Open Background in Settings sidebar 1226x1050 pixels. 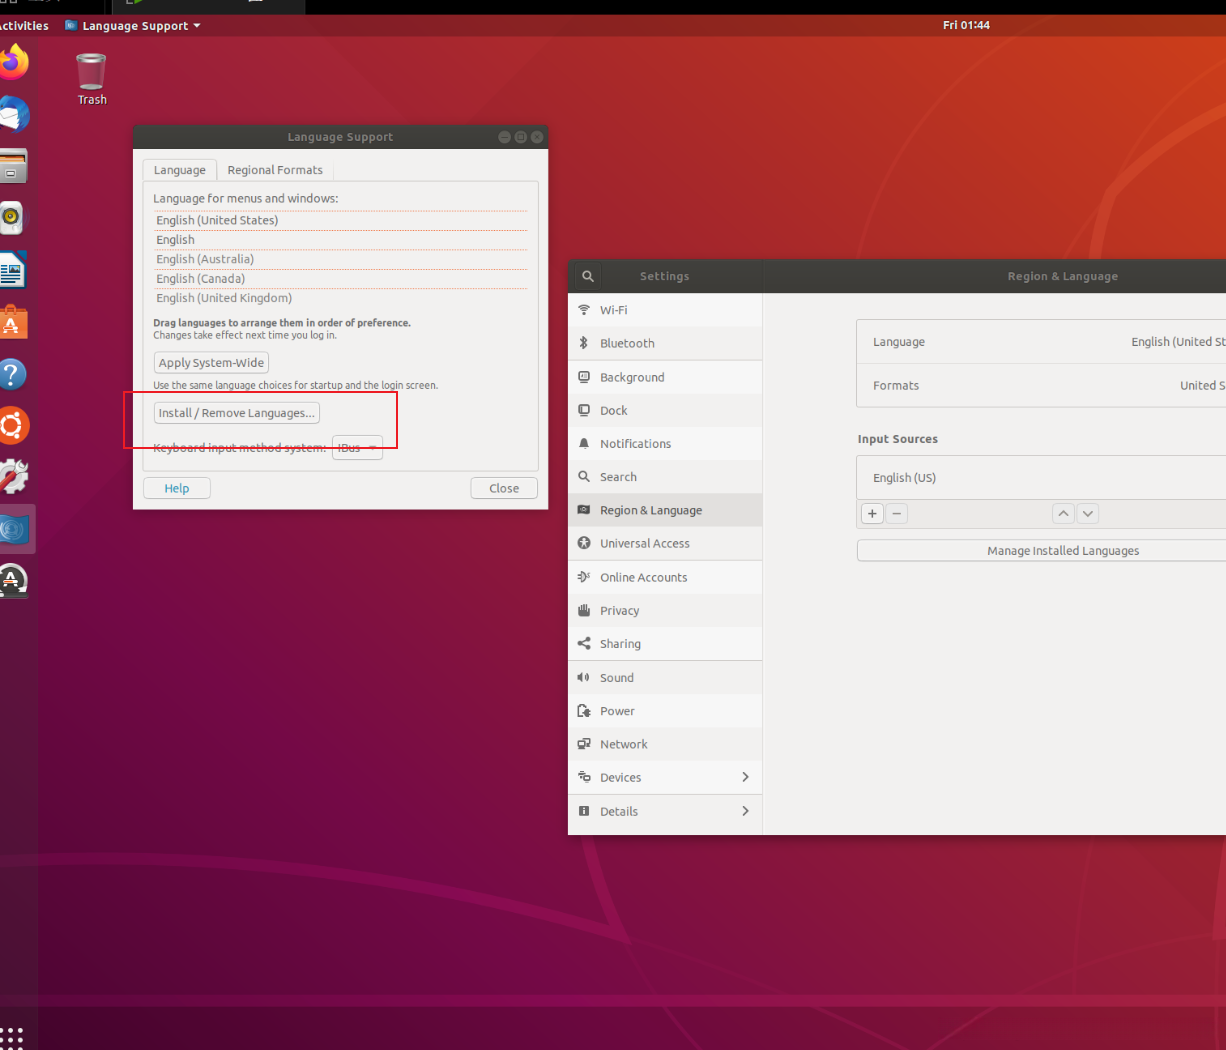click(x=665, y=377)
